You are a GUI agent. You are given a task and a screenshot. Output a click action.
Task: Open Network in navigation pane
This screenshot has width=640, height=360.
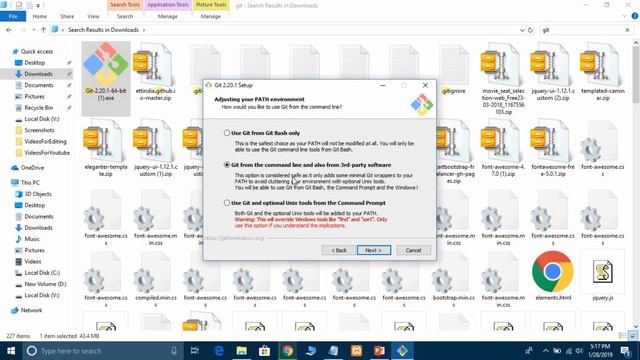coord(31,310)
